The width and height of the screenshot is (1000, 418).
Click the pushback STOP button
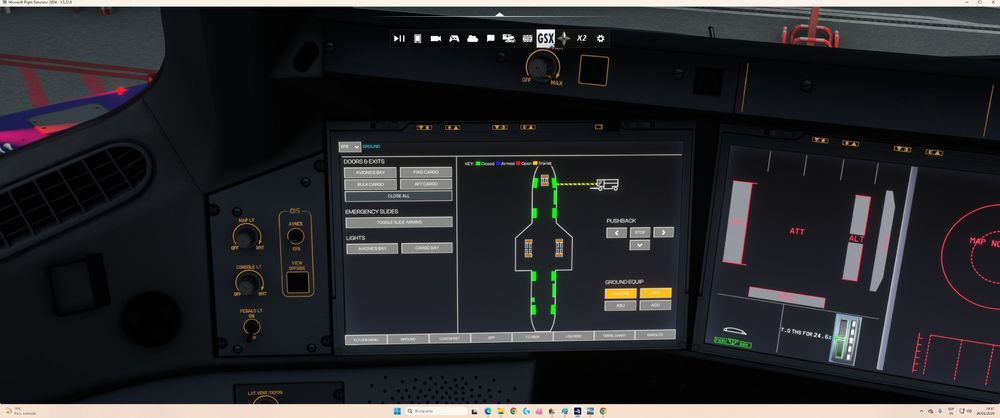[640, 232]
